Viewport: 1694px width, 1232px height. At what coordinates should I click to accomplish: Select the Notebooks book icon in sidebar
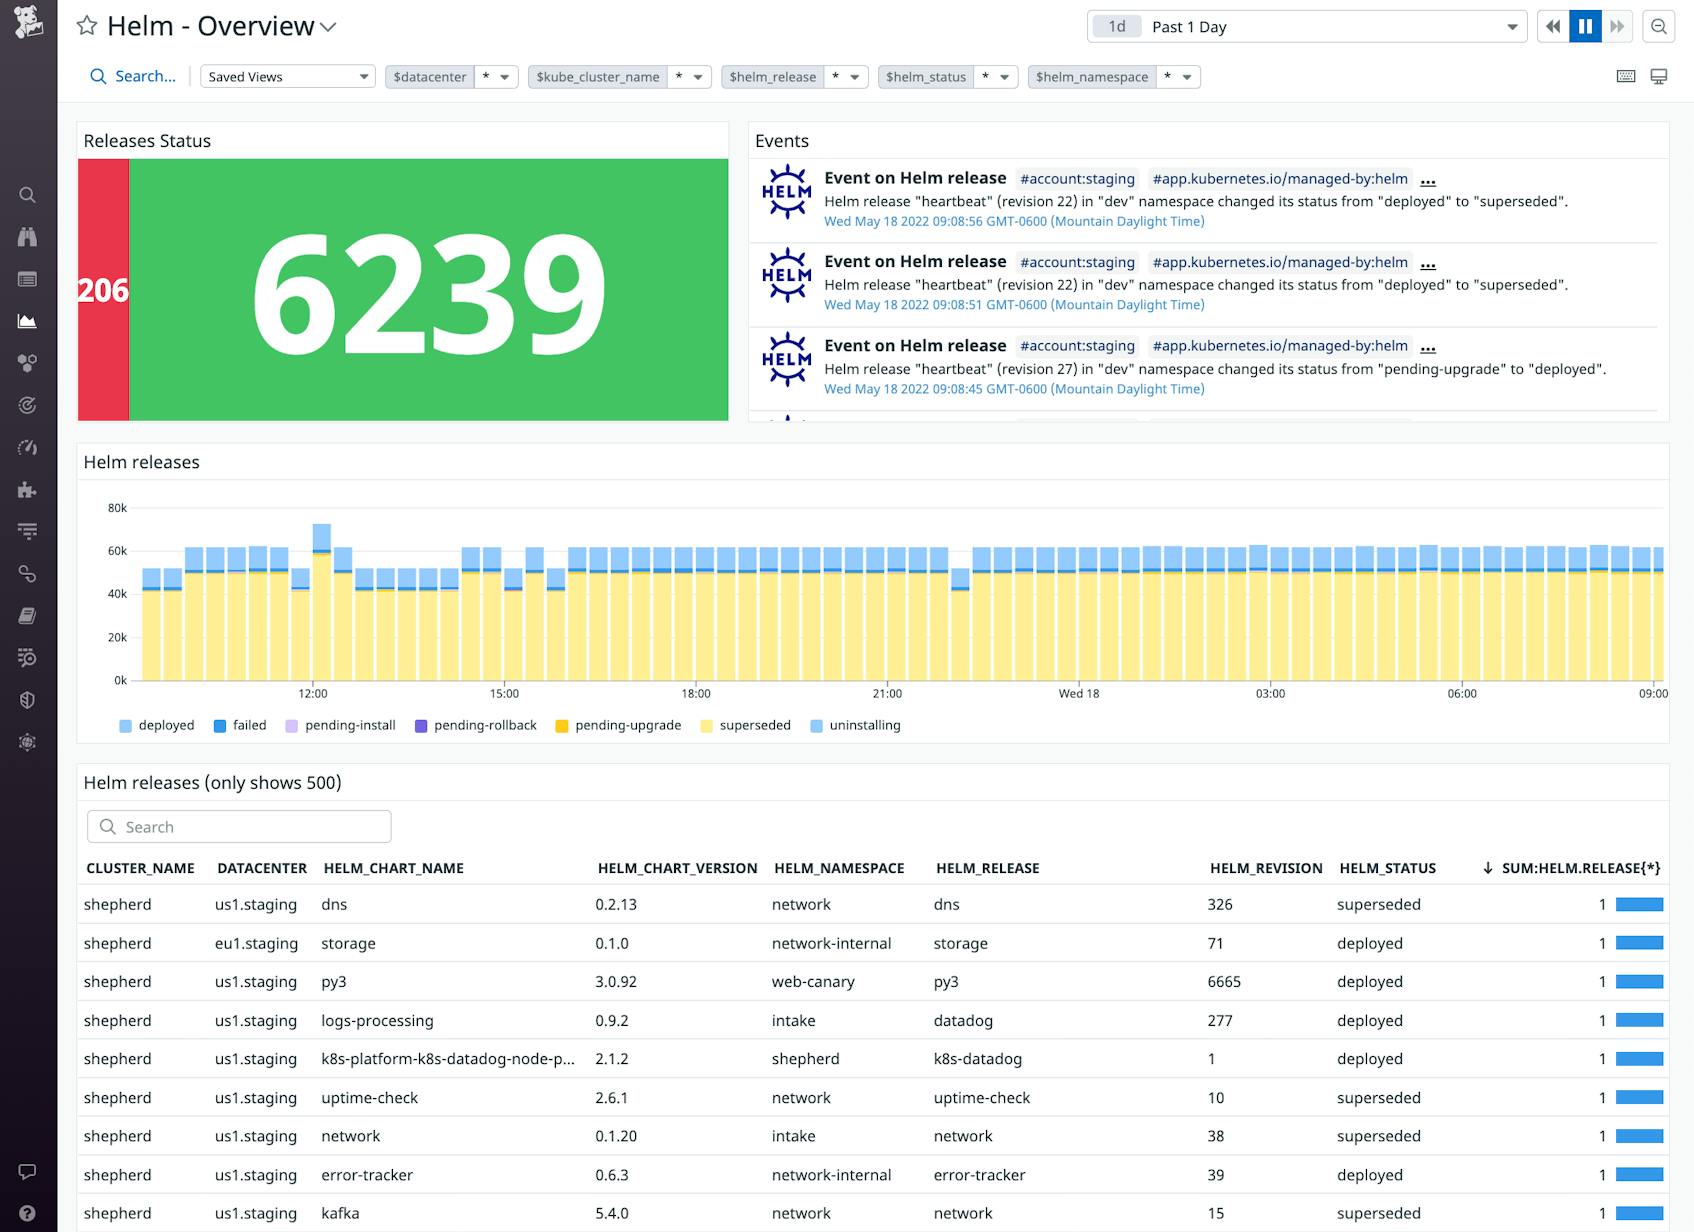[x=28, y=616]
